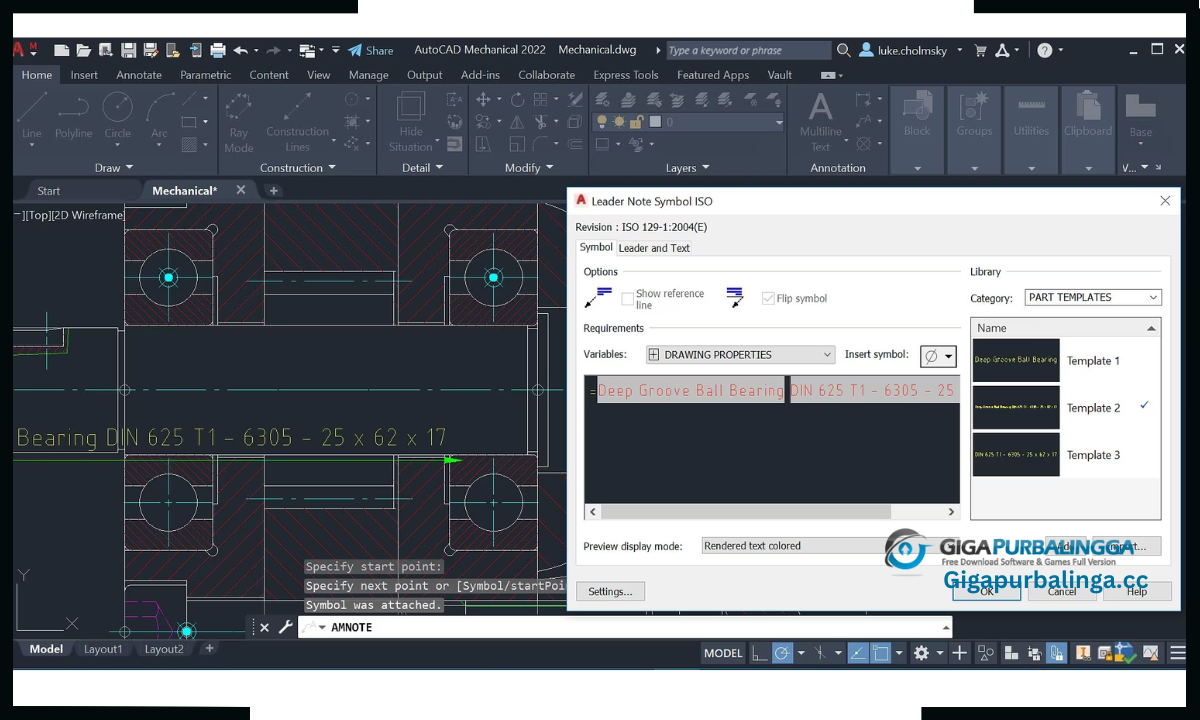Open the Insert symbol dropdown
Image resolution: width=1200 pixels, height=720 pixels.
point(939,355)
